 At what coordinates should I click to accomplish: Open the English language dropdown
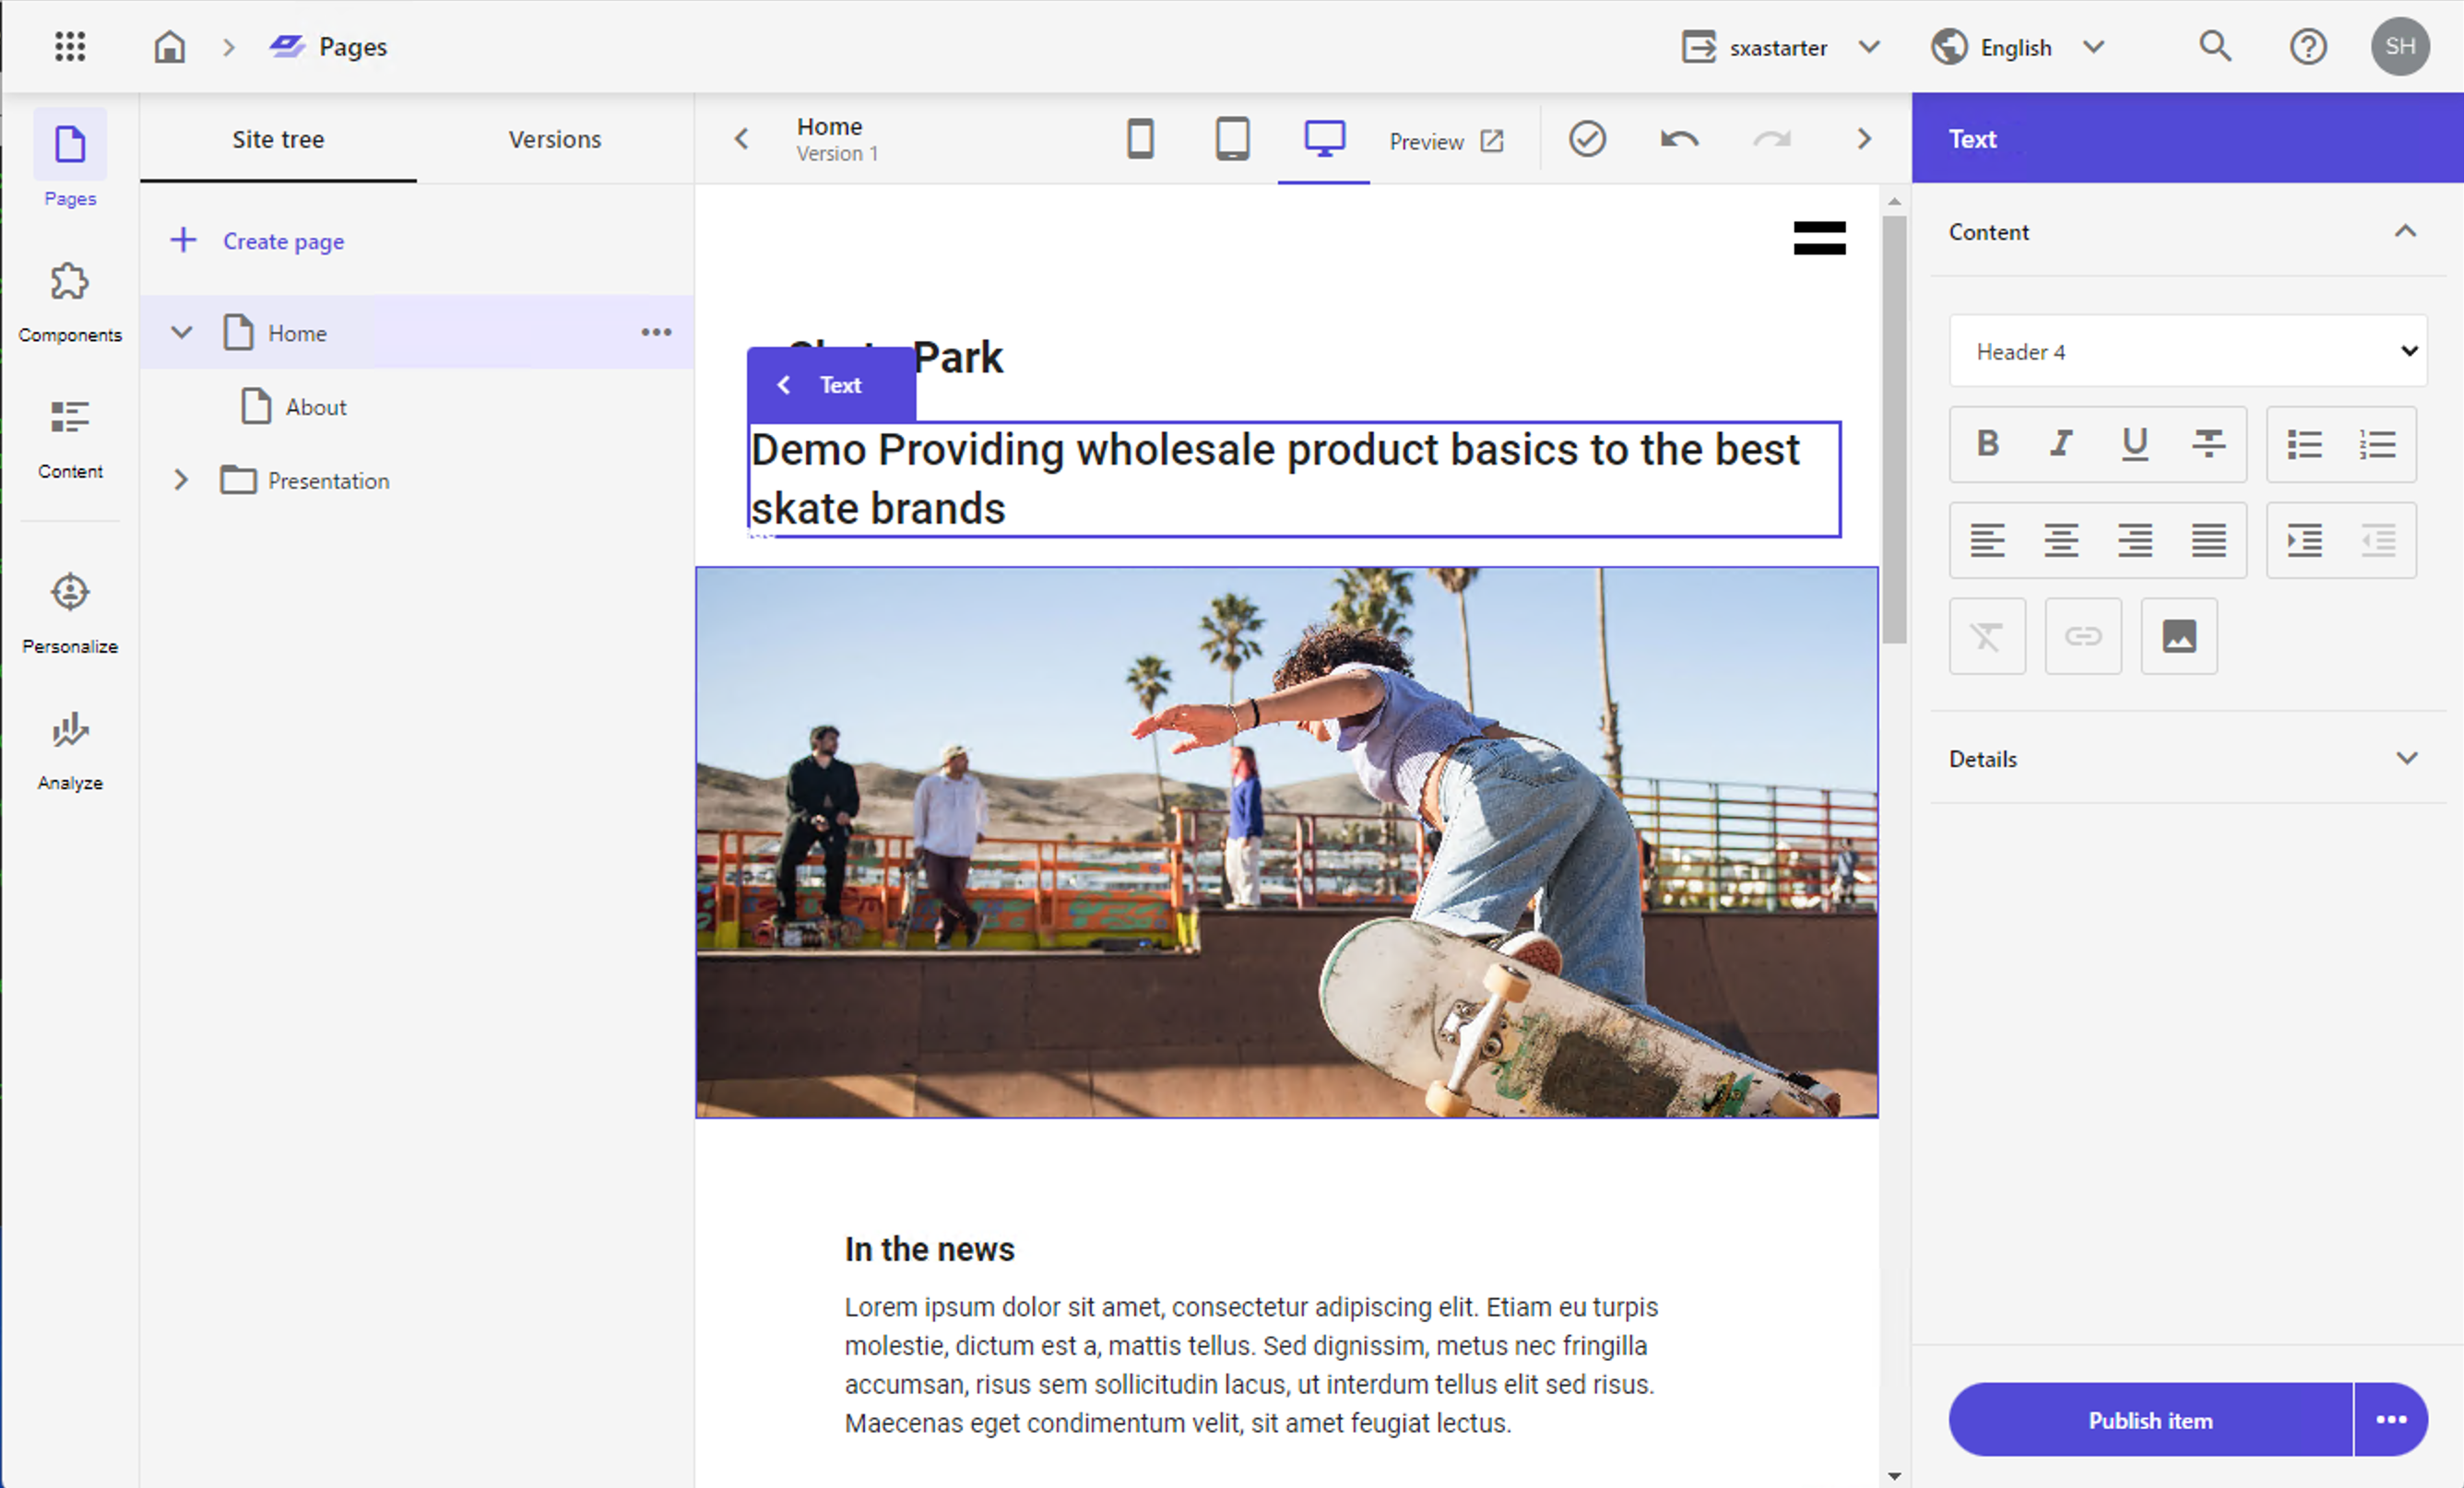point(2018,47)
